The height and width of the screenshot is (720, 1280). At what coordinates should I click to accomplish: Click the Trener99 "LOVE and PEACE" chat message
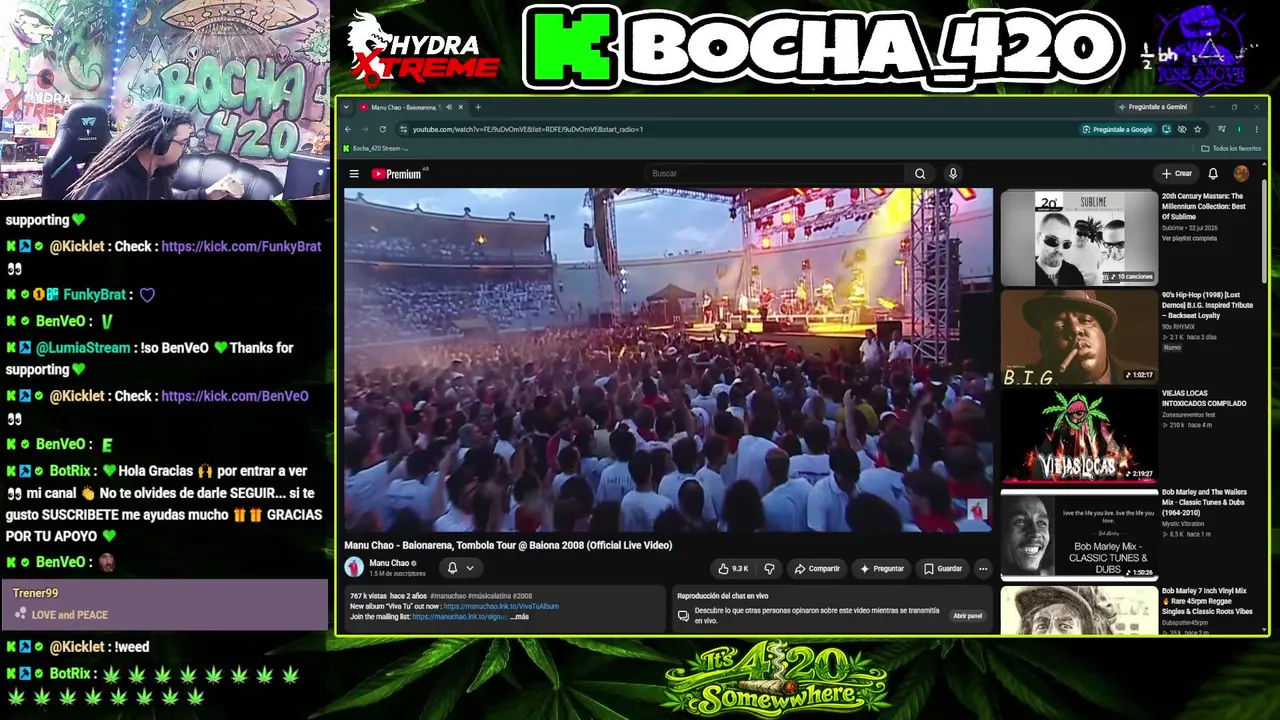click(164, 604)
